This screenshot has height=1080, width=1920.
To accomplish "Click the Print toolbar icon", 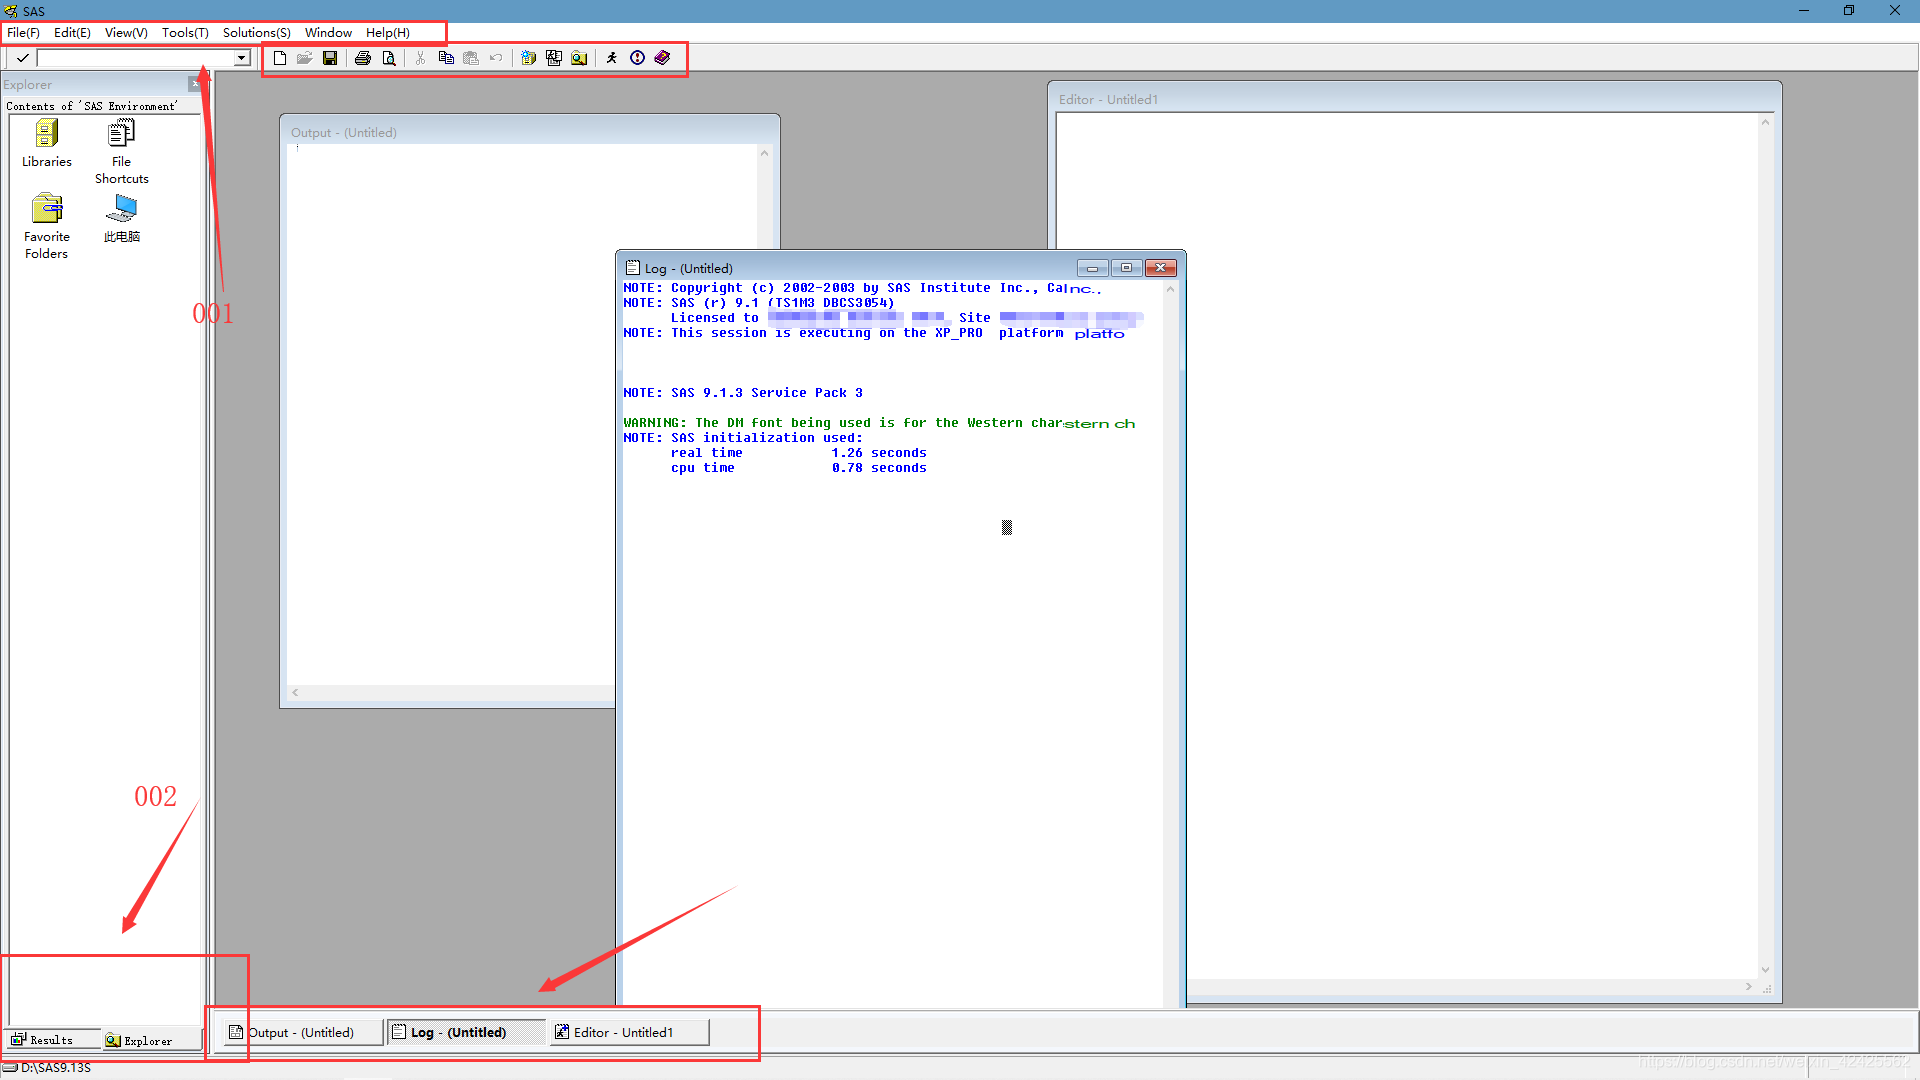I will coord(363,58).
